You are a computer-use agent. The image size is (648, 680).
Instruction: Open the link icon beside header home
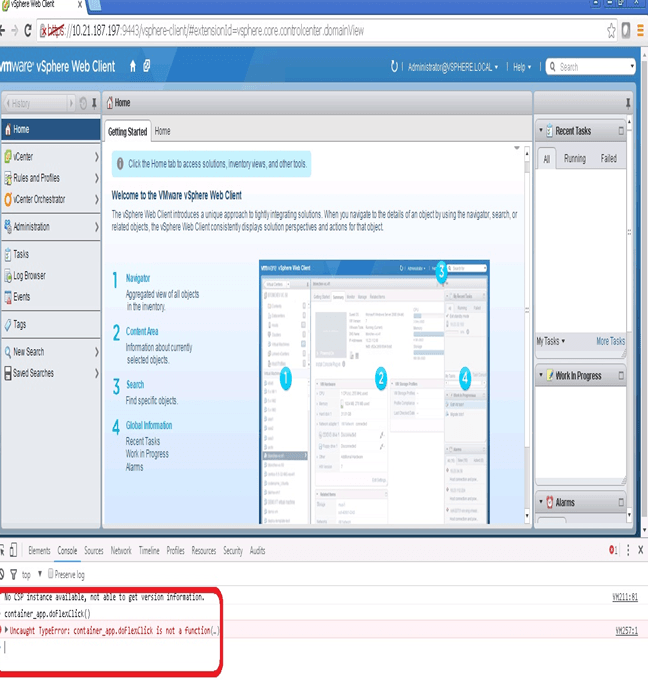[x=147, y=66]
